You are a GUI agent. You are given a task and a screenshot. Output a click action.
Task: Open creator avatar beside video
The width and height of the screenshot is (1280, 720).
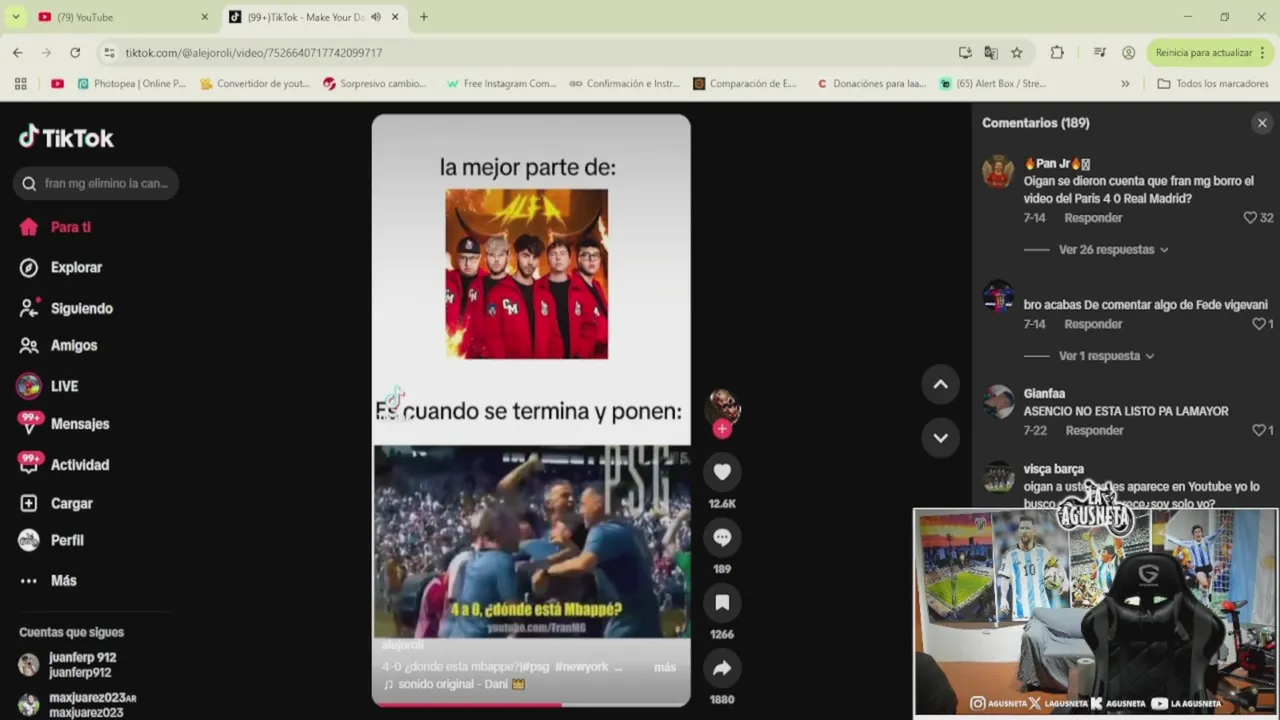pos(723,406)
